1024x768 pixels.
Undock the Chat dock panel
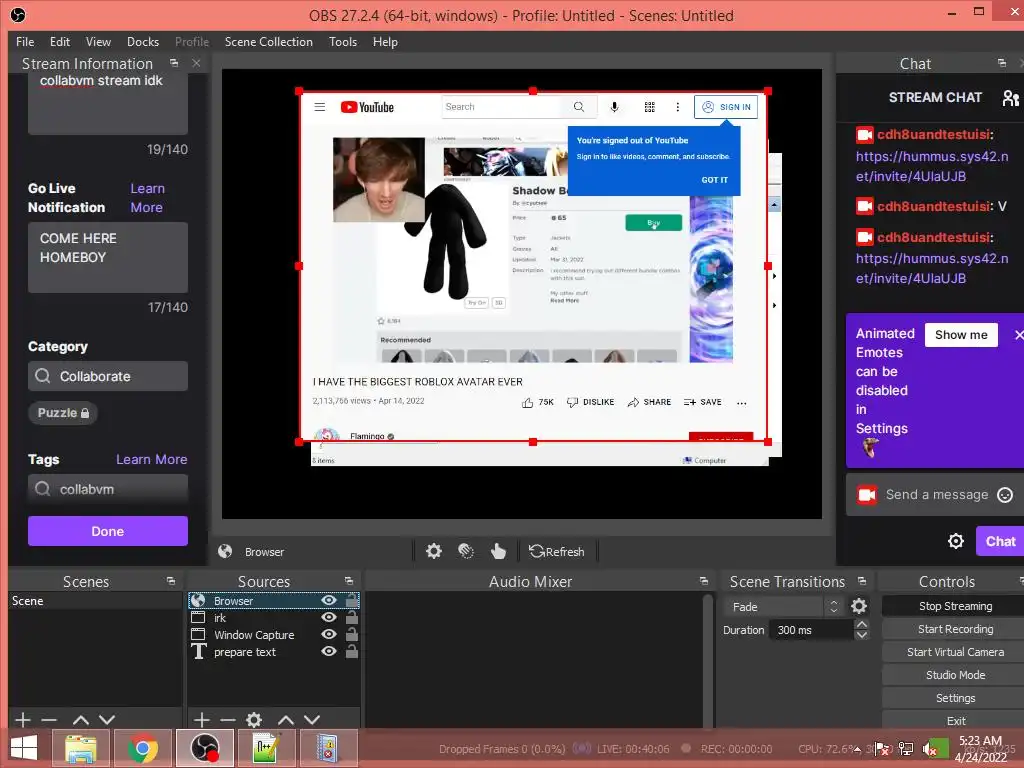click(x=1002, y=63)
